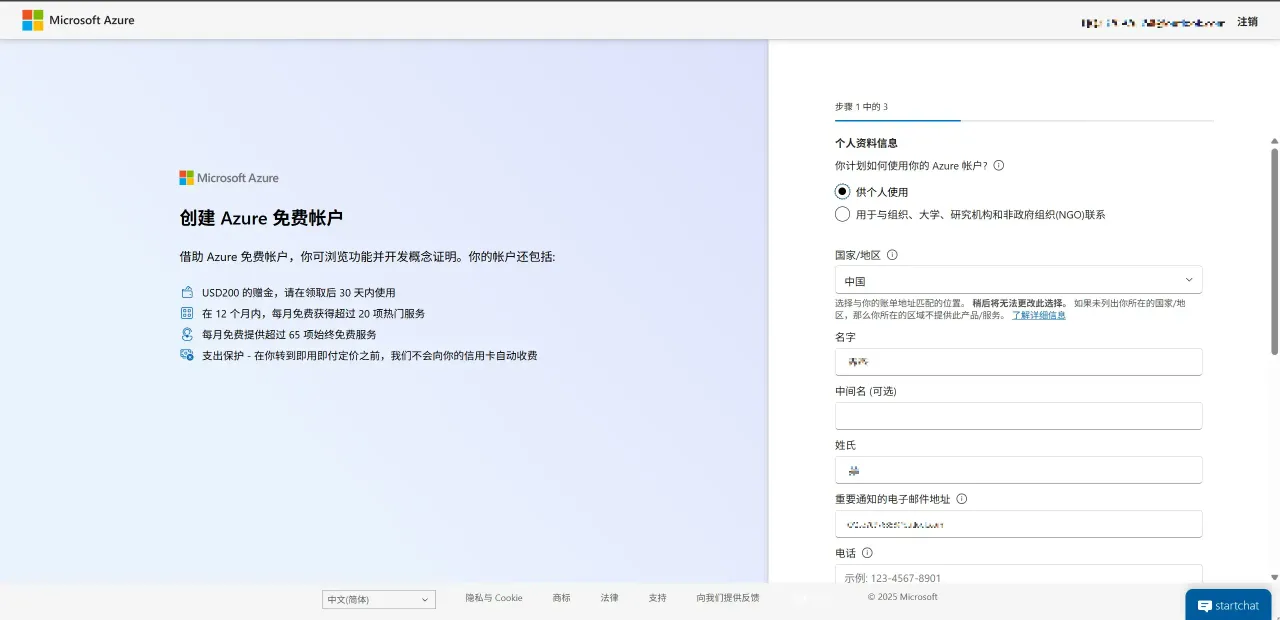Select the organization/NGO contact radio option
Image resolution: width=1280 pixels, height=620 pixels.
tap(842, 214)
